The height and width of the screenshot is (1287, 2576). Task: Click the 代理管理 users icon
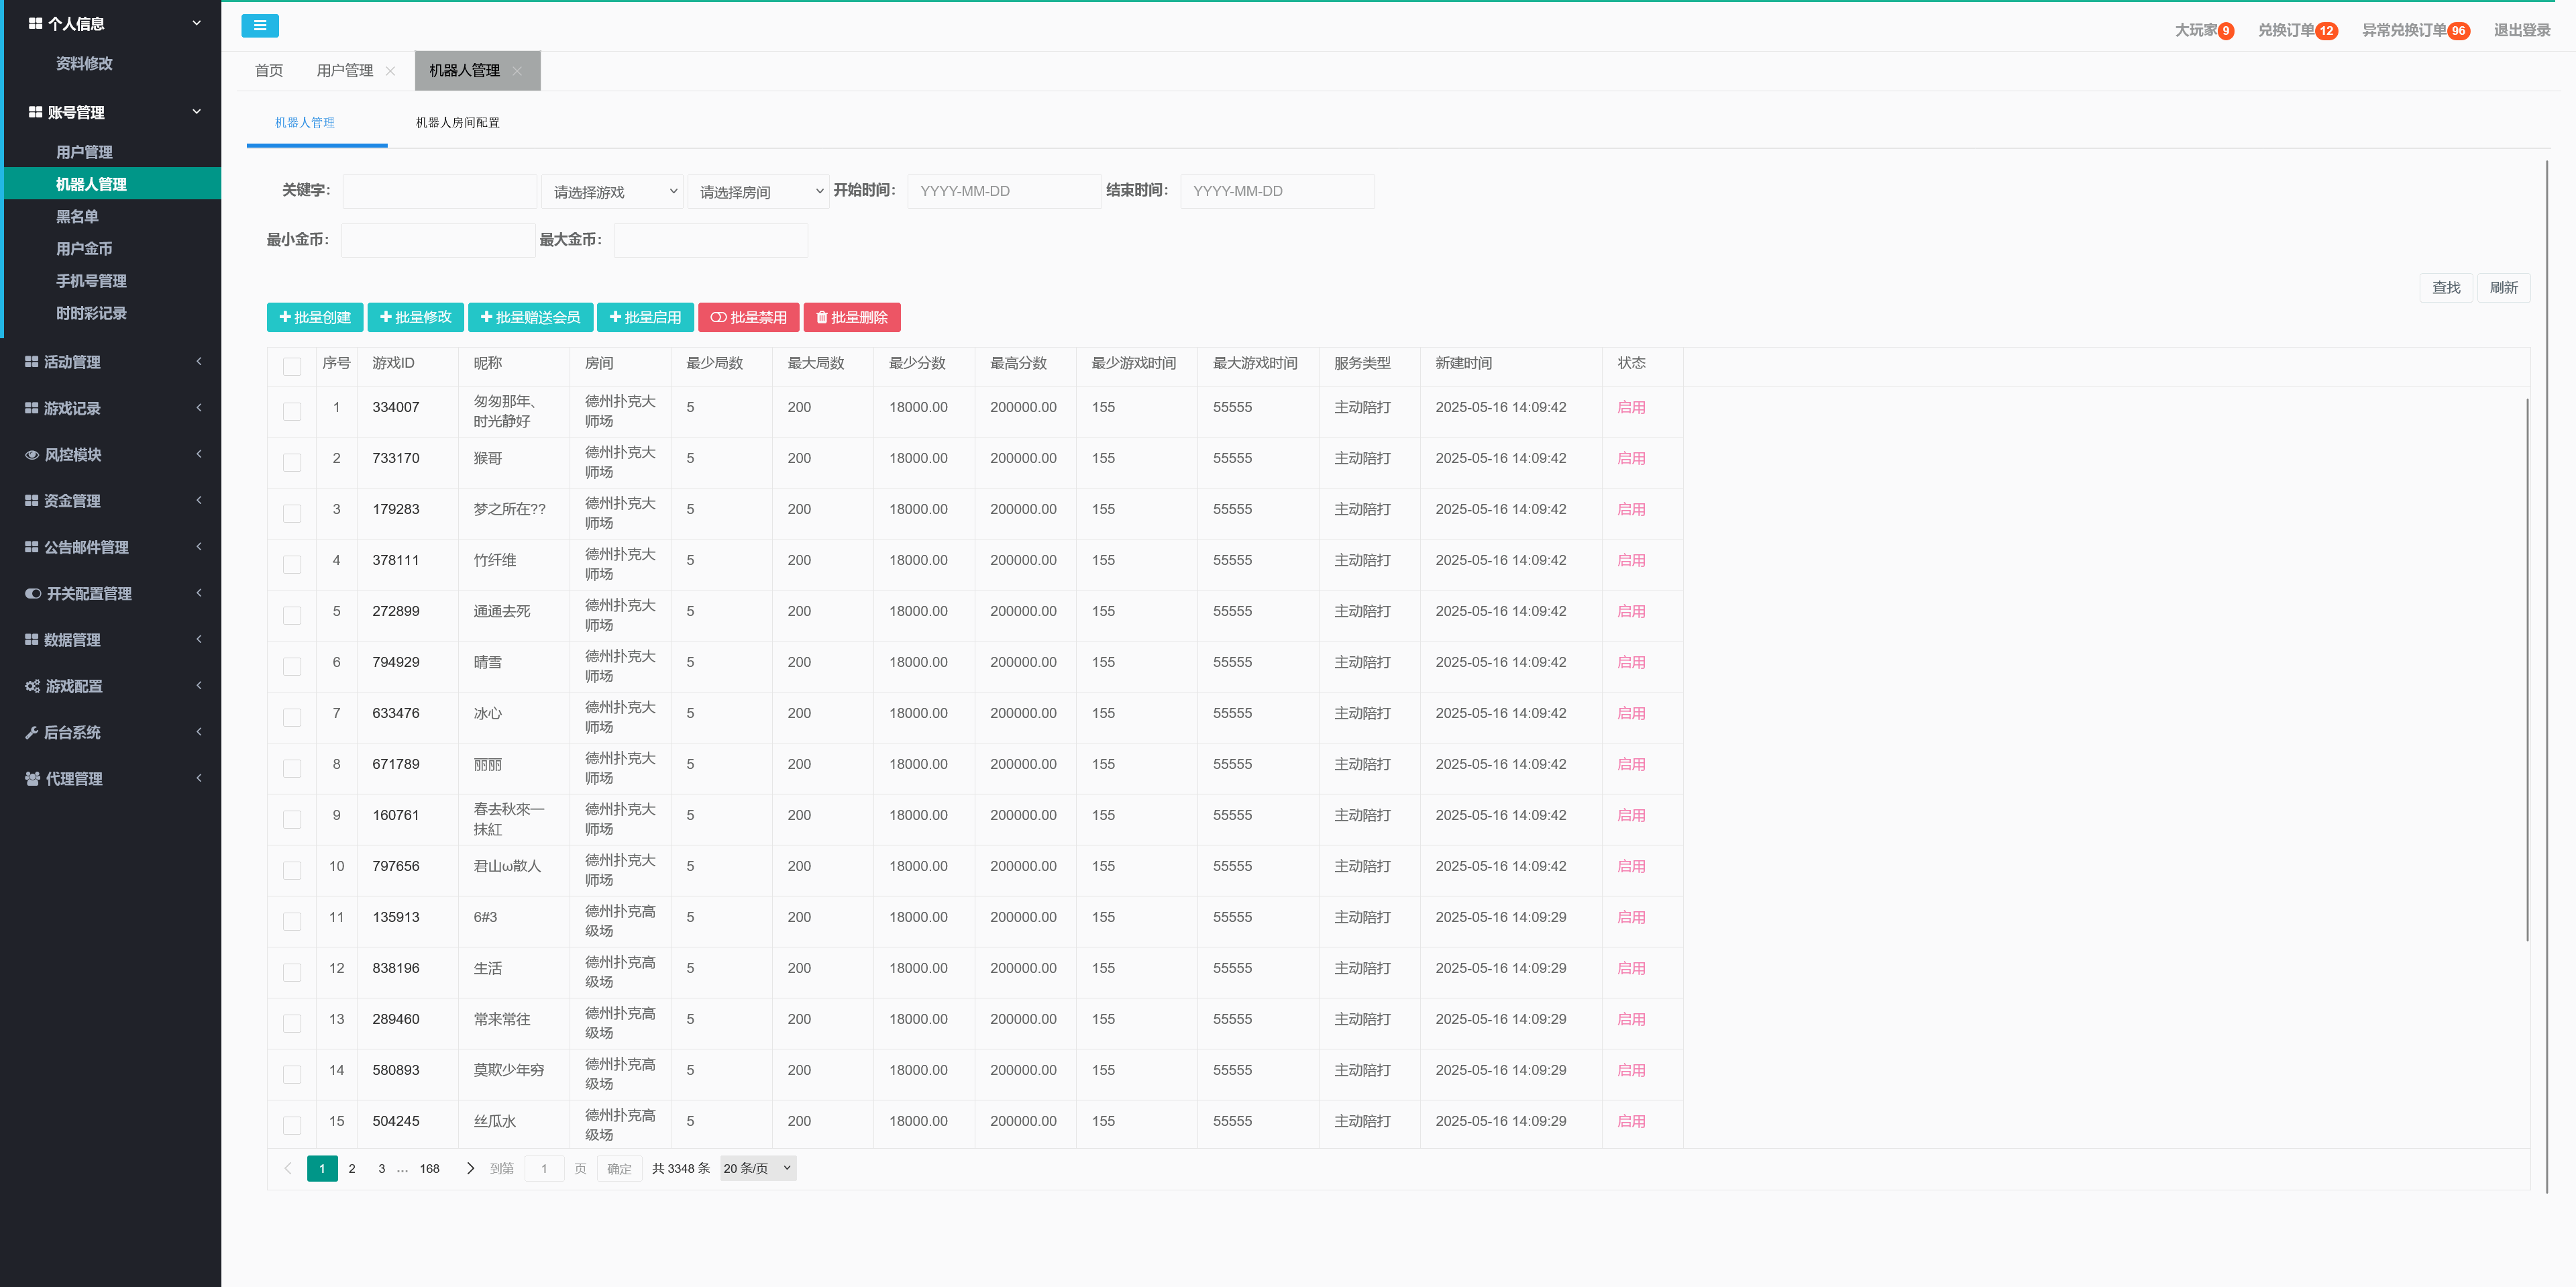click(32, 779)
